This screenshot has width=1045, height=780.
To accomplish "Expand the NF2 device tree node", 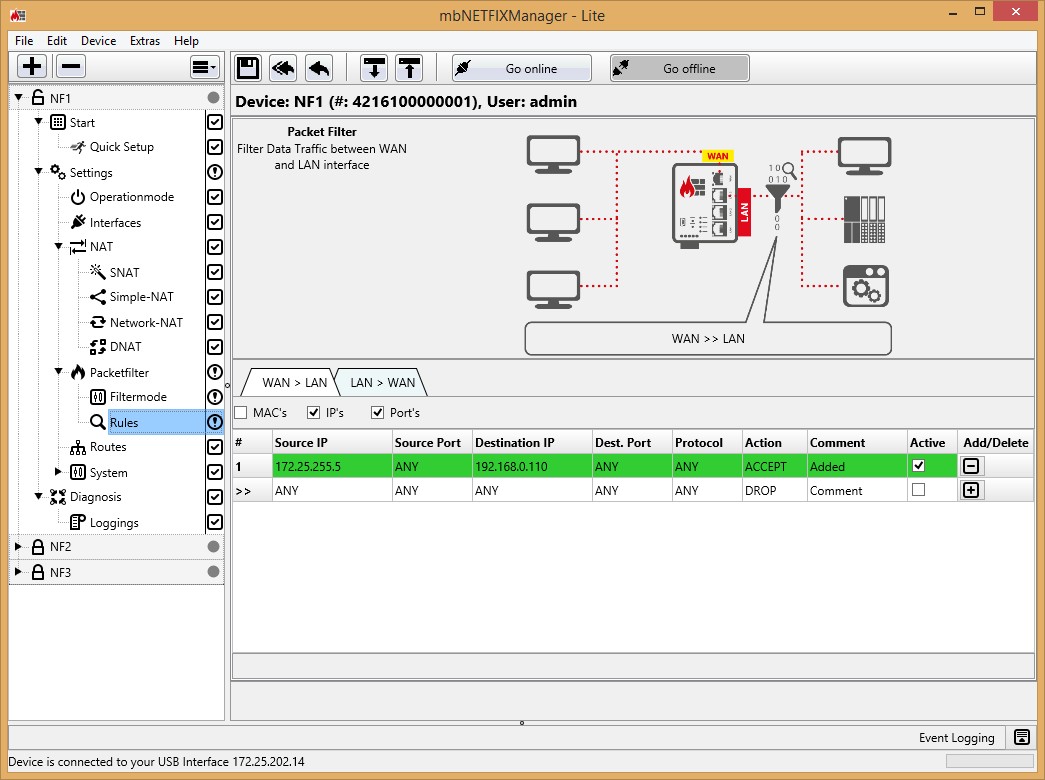I will click(18, 547).
